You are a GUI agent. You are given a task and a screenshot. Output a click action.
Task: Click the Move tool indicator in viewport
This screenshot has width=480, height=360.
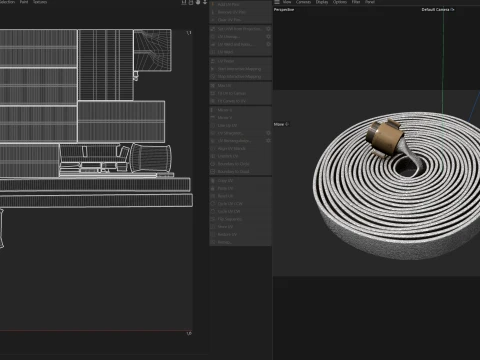[281, 124]
